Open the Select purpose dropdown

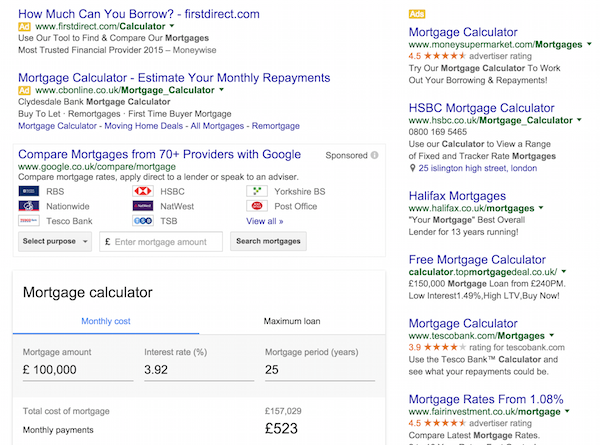55,241
